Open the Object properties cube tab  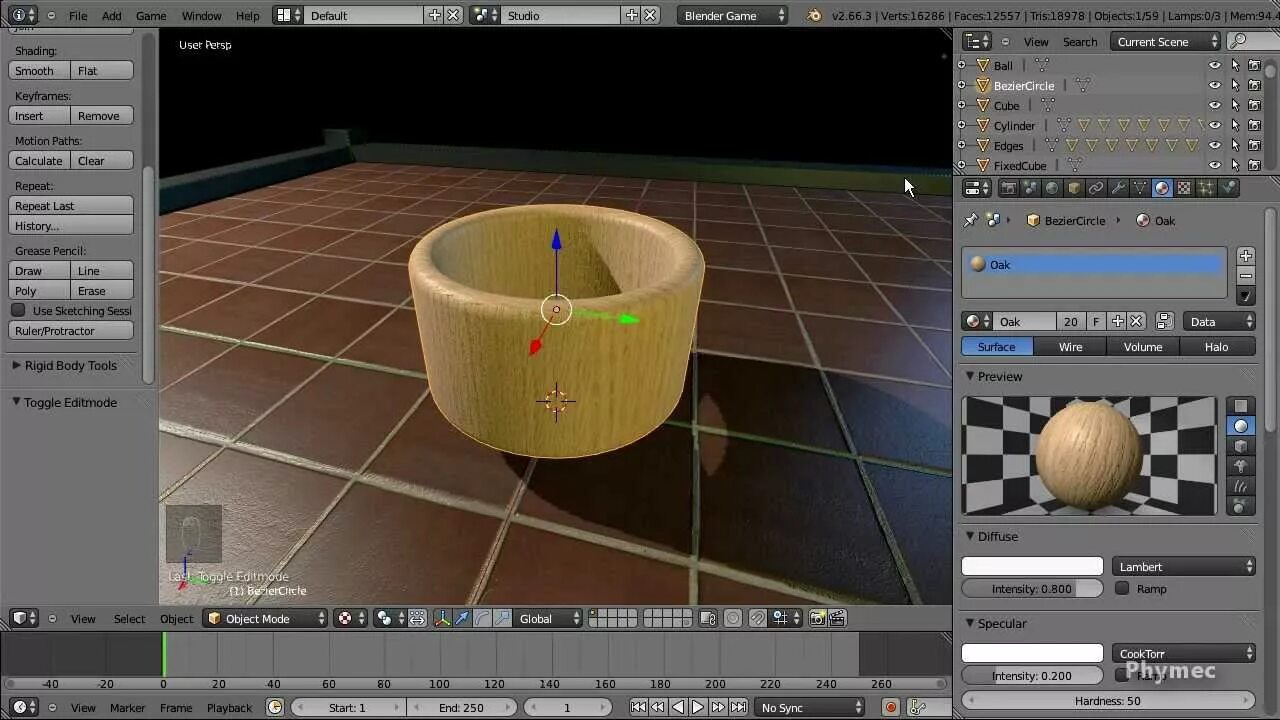point(1074,188)
